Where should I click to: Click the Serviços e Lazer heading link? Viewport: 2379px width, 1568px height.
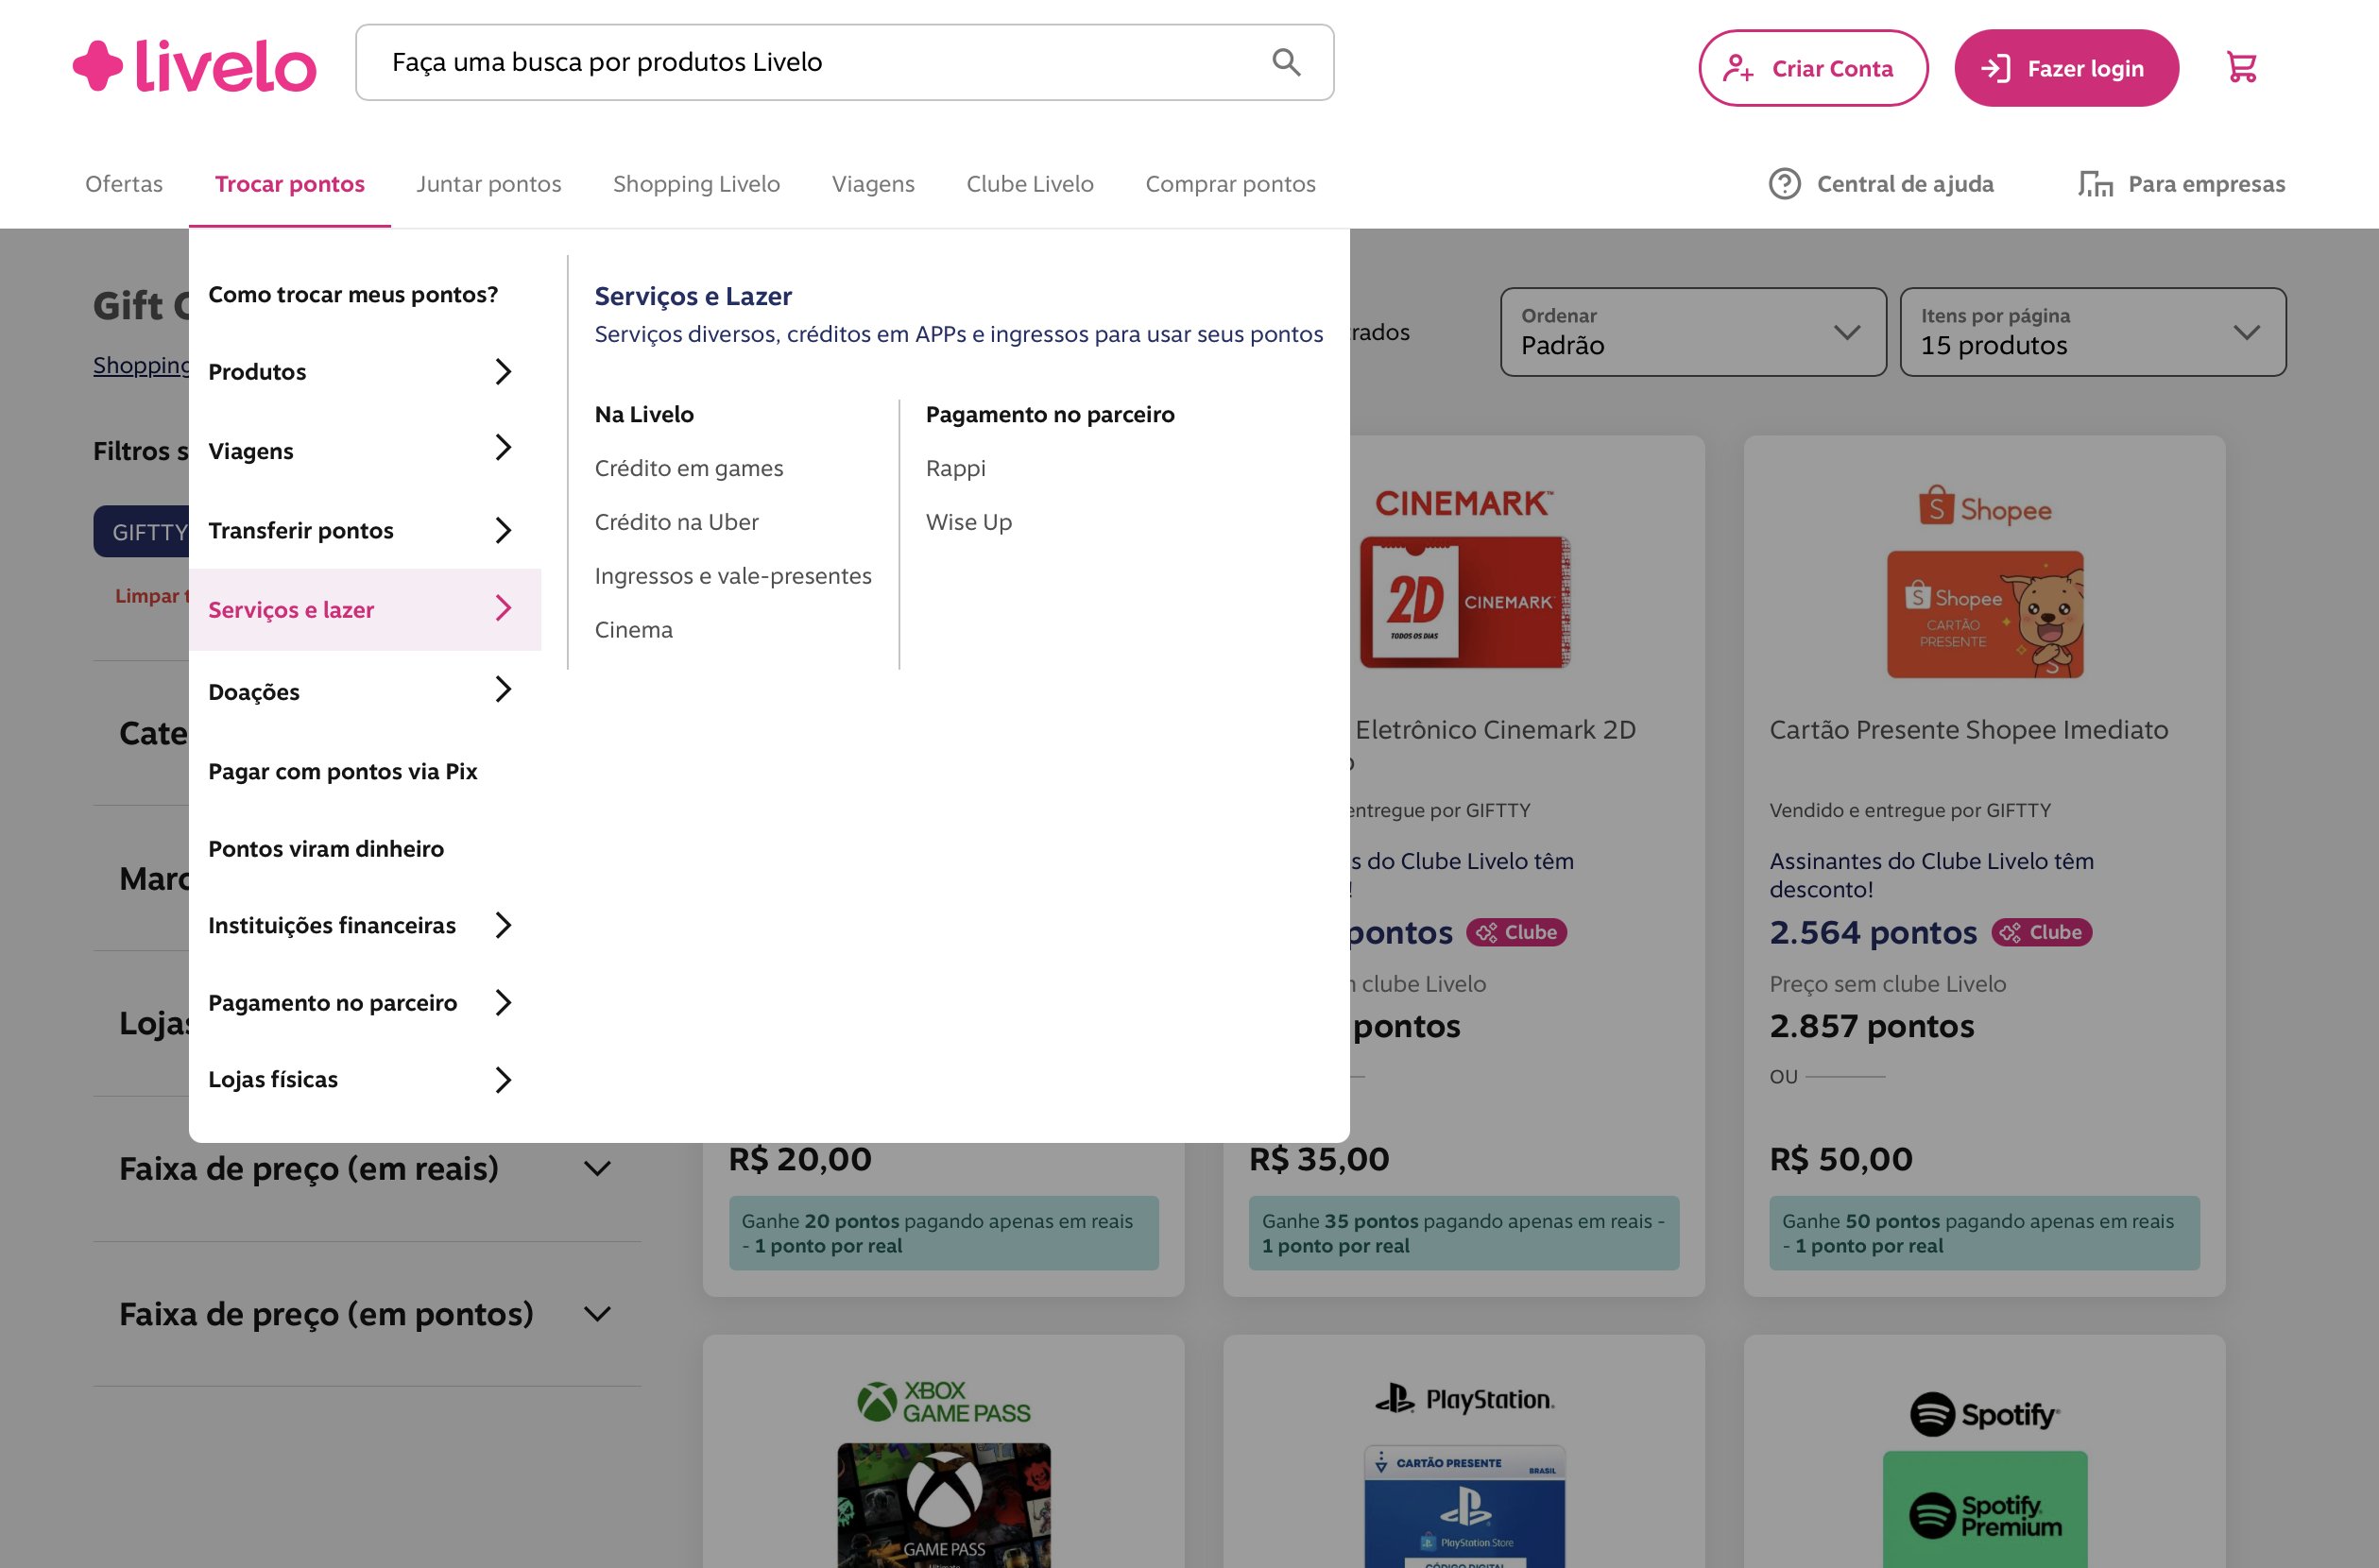coord(693,296)
